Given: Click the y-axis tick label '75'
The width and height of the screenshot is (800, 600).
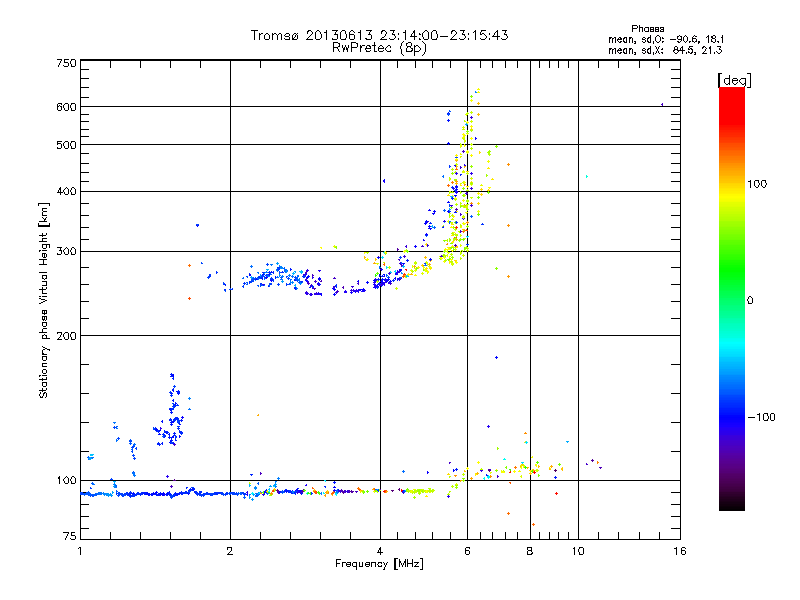Looking at the screenshot, I should (x=70, y=536).
